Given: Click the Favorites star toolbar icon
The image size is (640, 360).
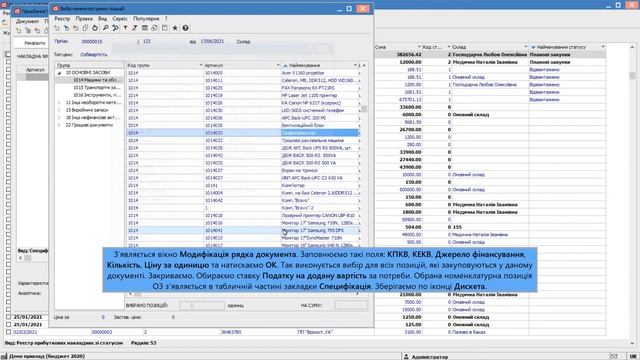Looking at the screenshot, I should [175, 28].
